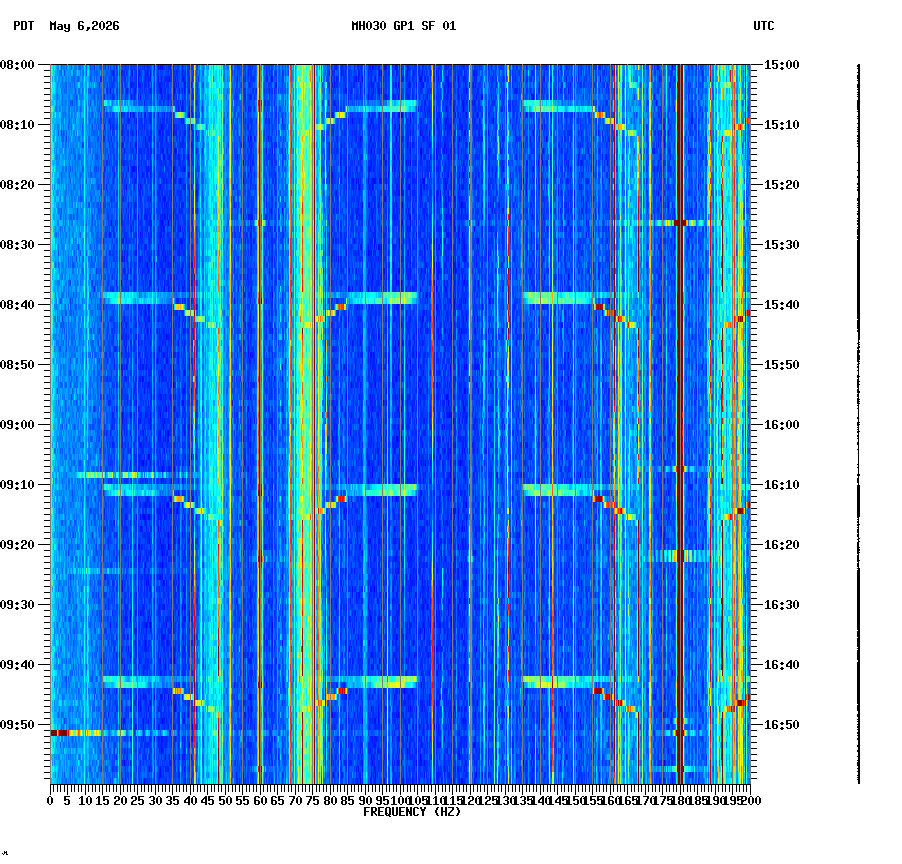Click the 16:00 UTC time label
Screen dimensions: 902x864
tap(782, 425)
